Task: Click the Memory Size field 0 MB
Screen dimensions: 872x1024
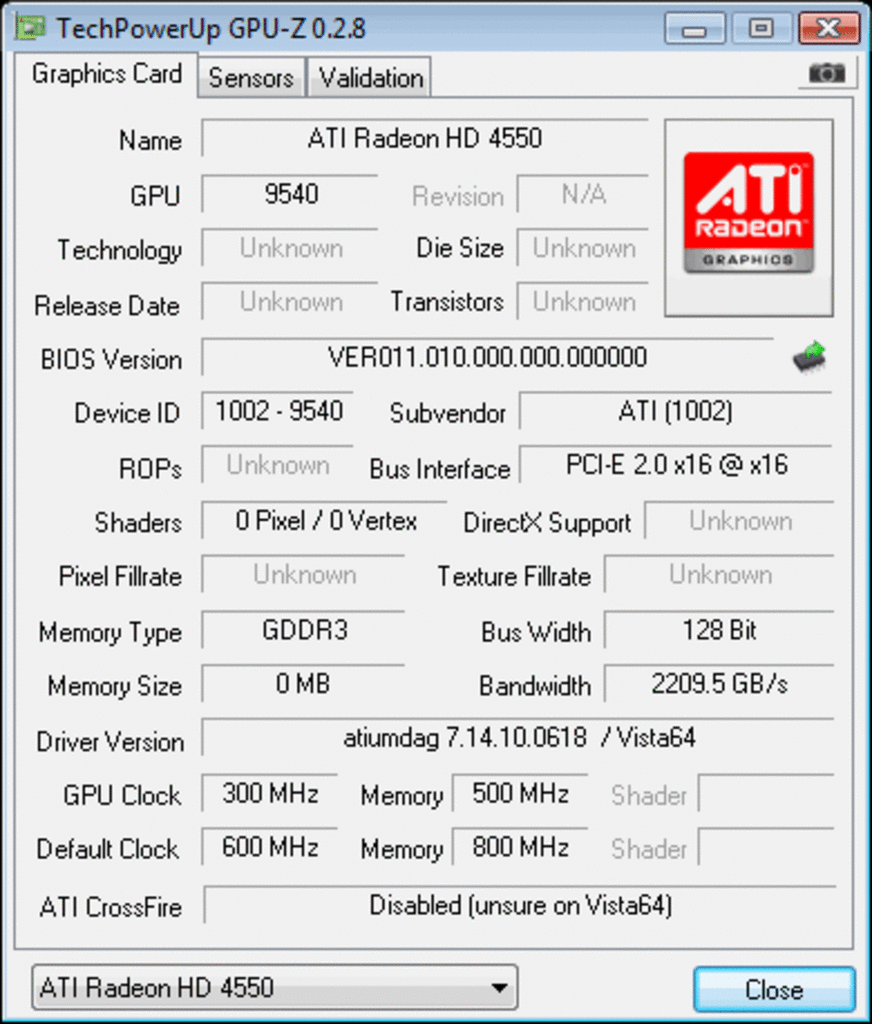Action: [304, 684]
